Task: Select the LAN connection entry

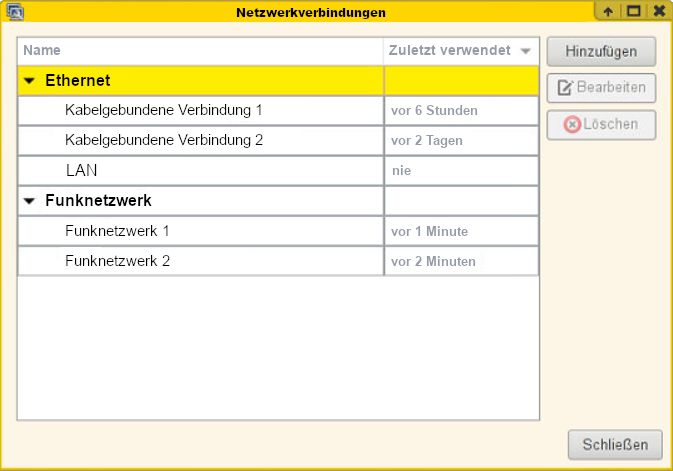Action: click(81, 171)
